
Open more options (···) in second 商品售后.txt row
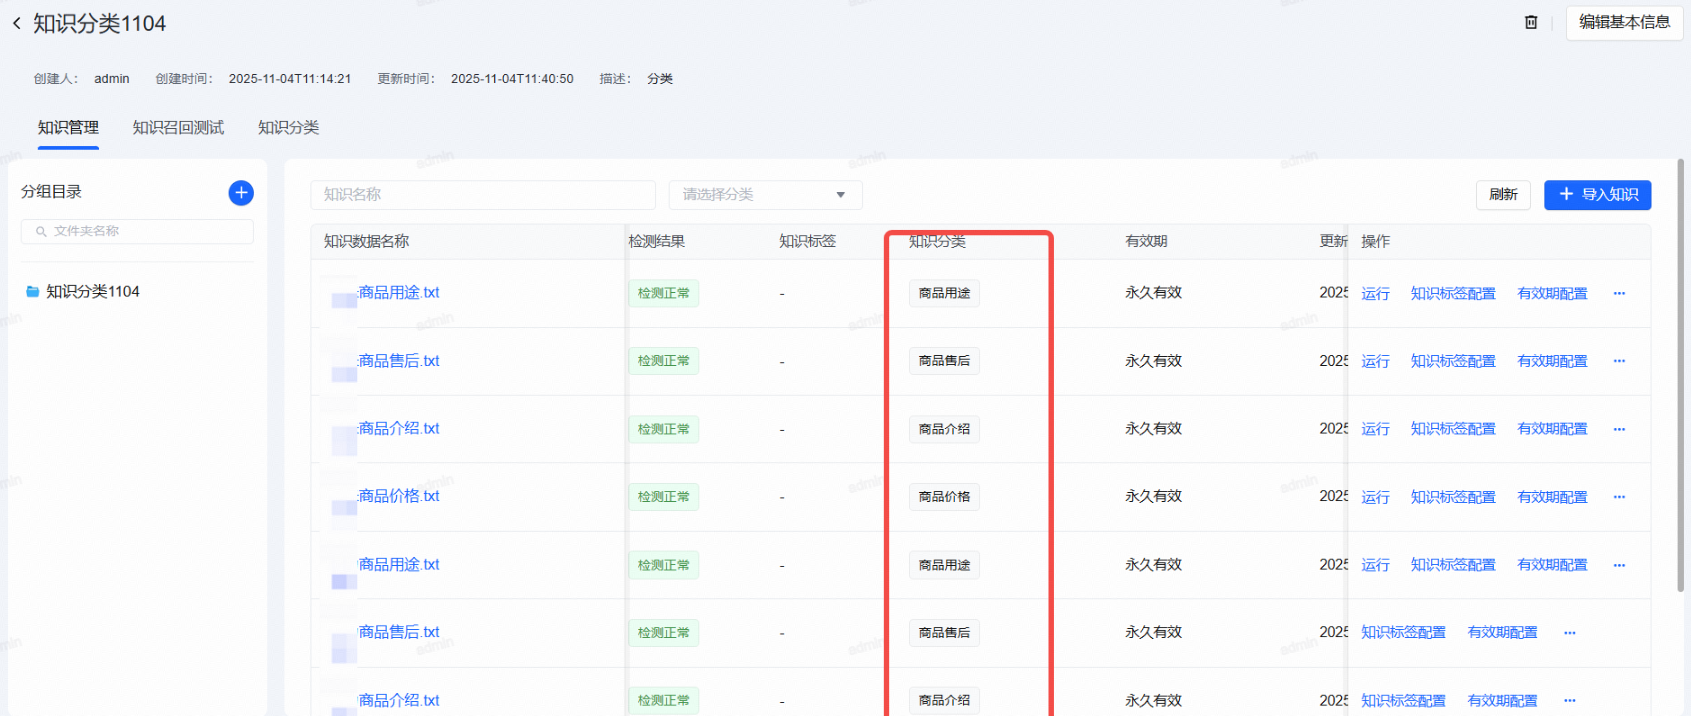point(1570,633)
